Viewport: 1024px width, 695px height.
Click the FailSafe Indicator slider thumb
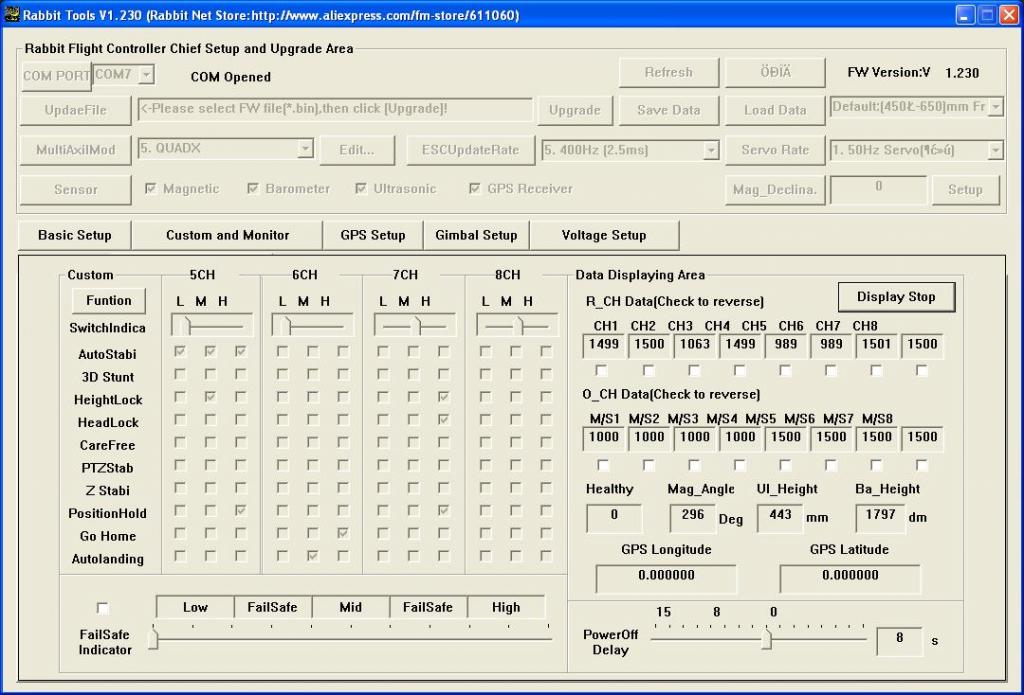point(153,638)
